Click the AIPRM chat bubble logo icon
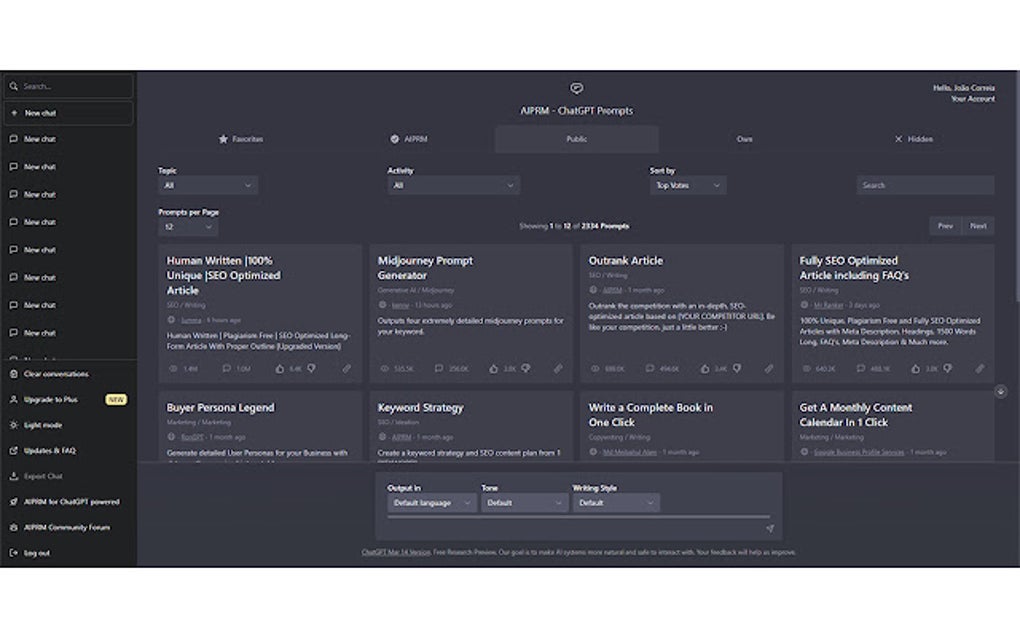 (576, 88)
